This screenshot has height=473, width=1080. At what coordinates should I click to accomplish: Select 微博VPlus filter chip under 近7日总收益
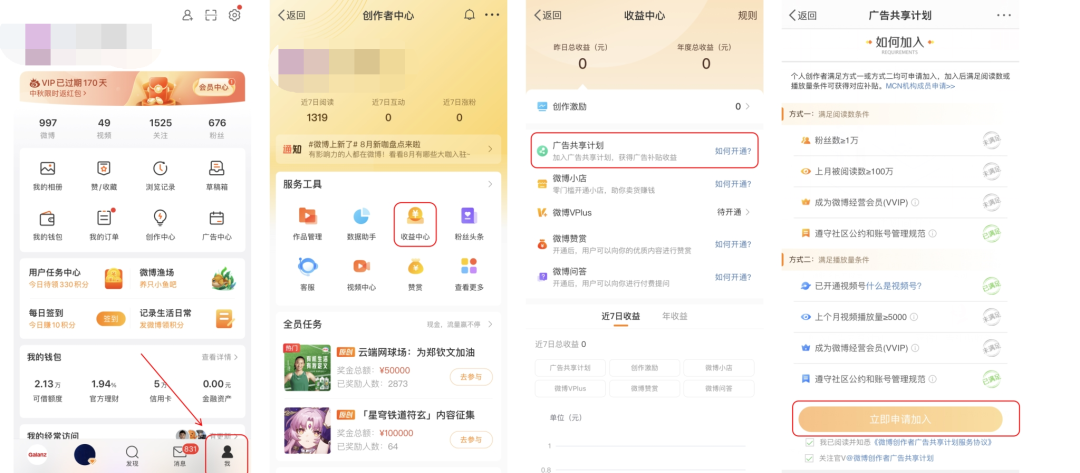tap(570, 388)
